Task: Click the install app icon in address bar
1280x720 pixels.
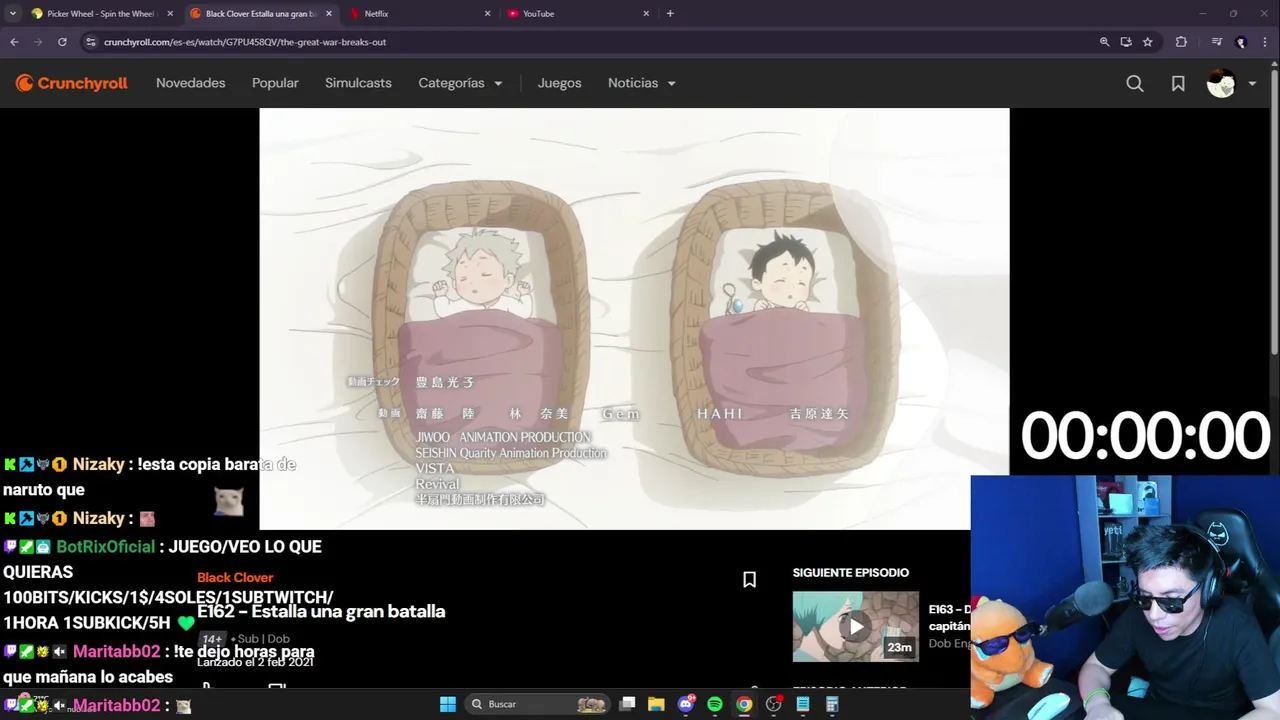Action: point(1126,42)
